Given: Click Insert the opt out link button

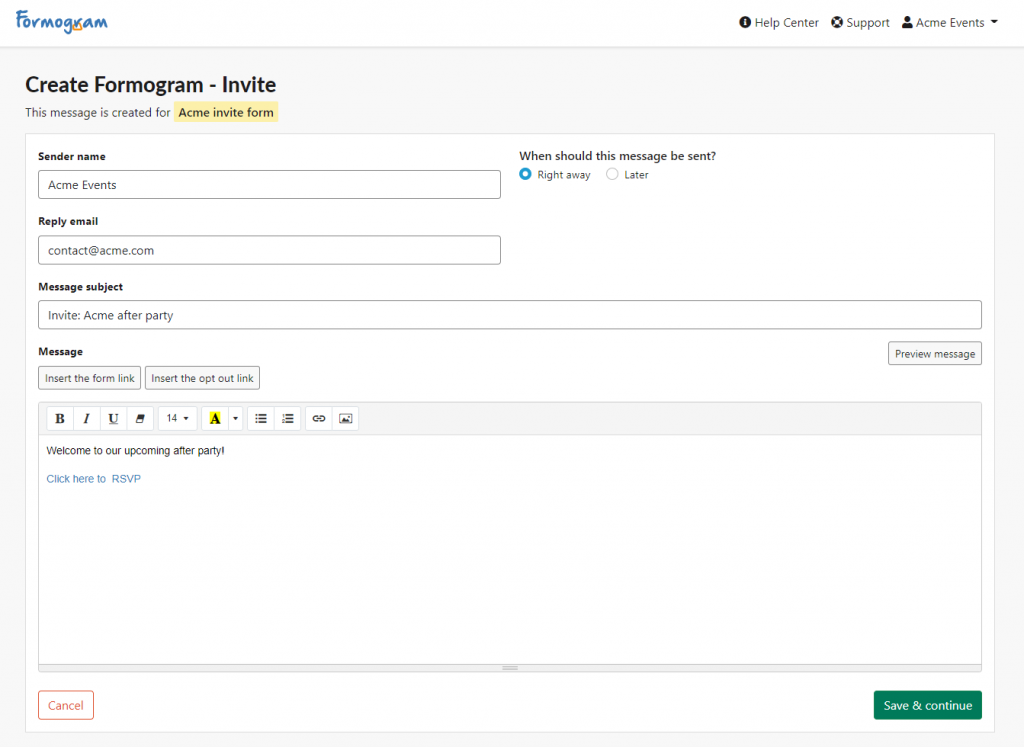Looking at the screenshot, I should click(x=202, y=378).
